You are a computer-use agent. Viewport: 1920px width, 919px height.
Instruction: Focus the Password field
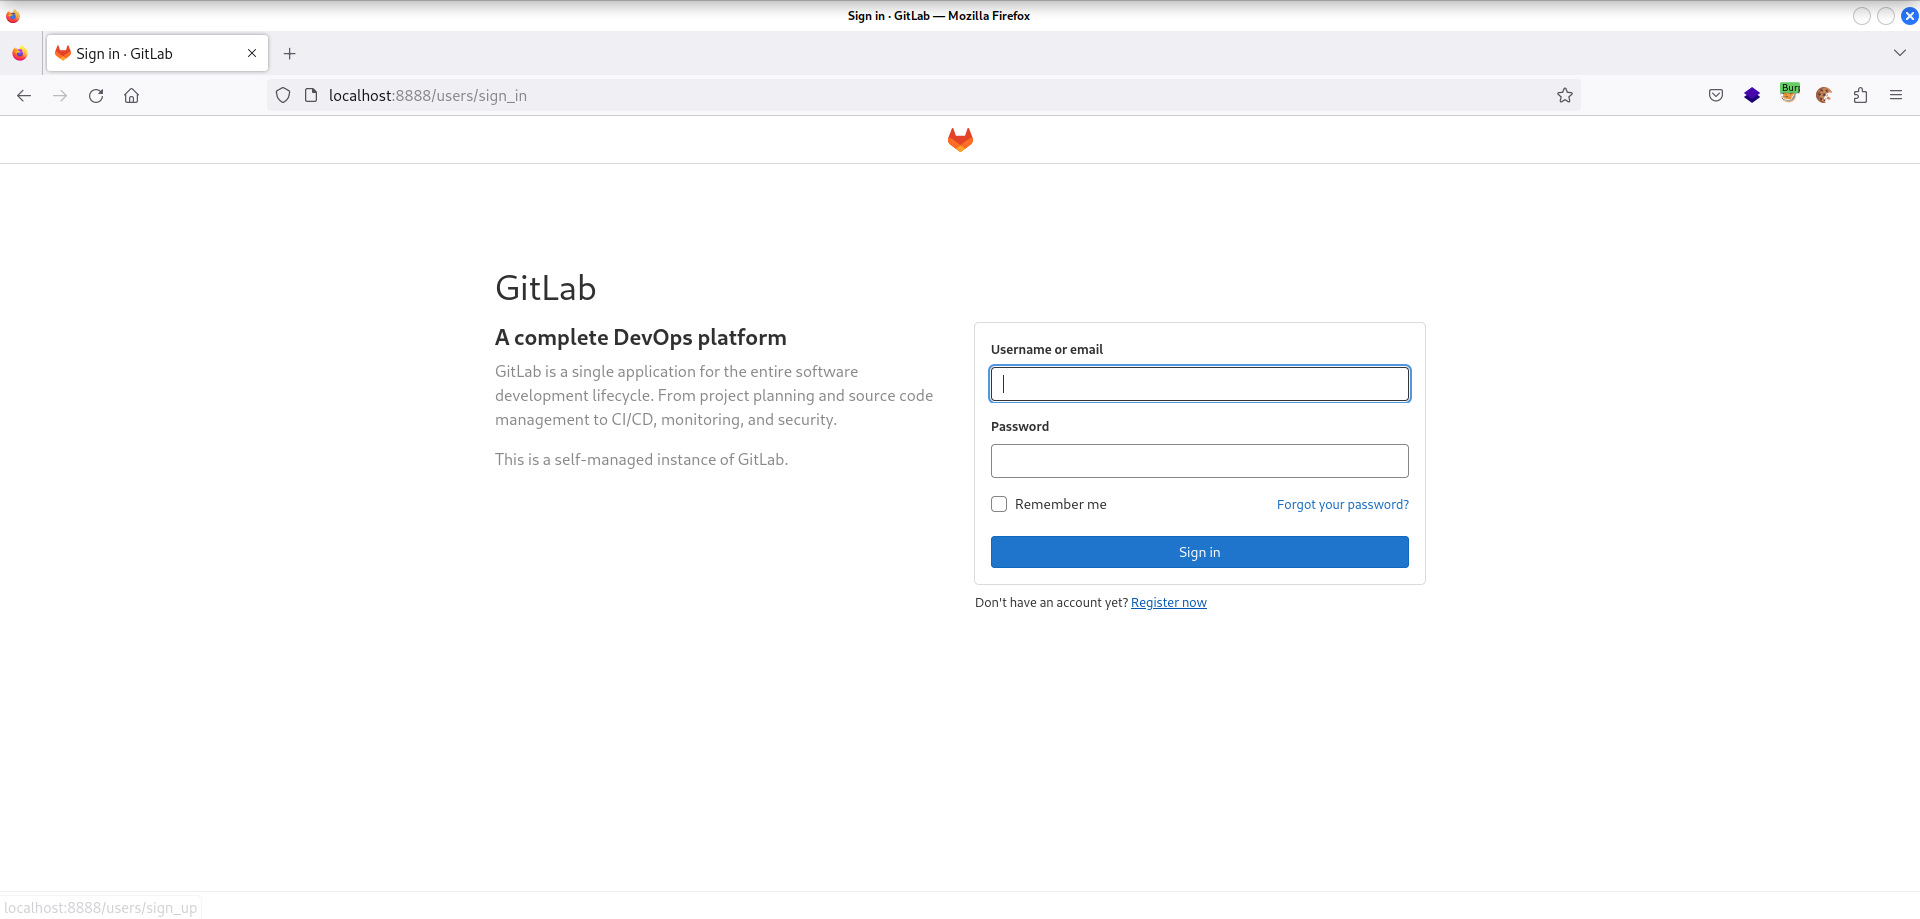pos(1200,461)
